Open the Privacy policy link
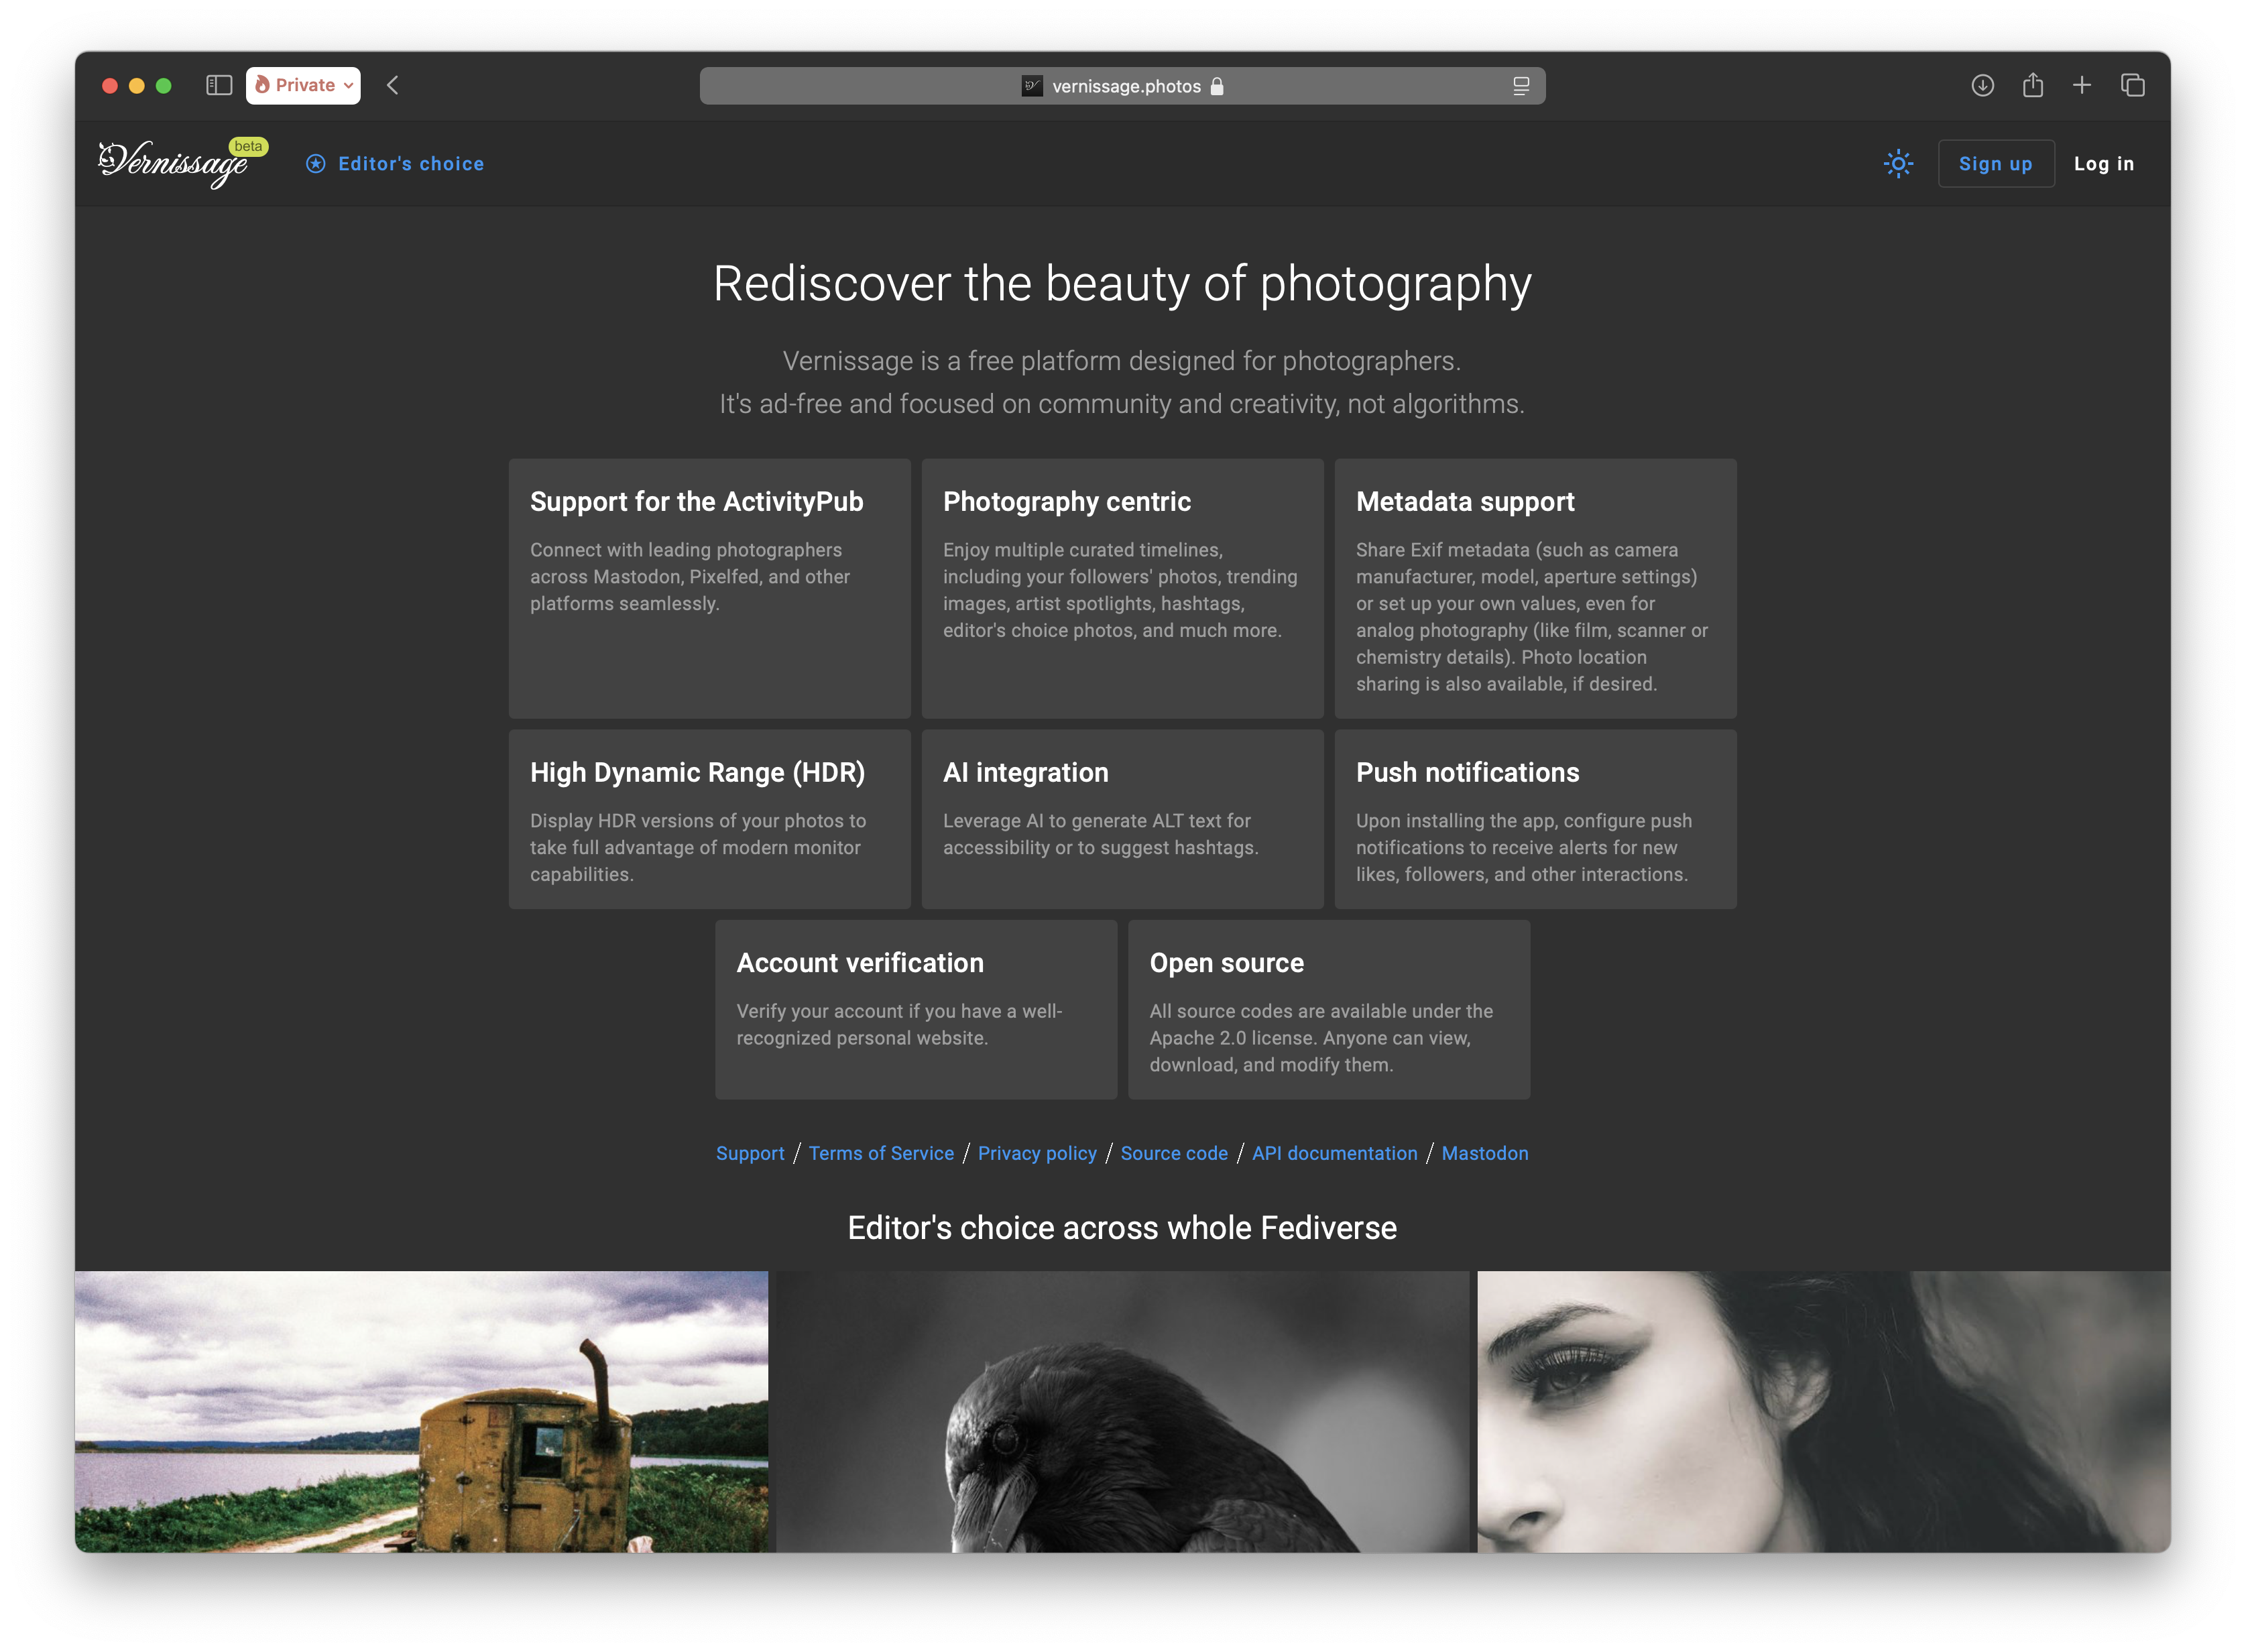The width and height of the screenshot is (2246, 1652). coord(1037,1153)
